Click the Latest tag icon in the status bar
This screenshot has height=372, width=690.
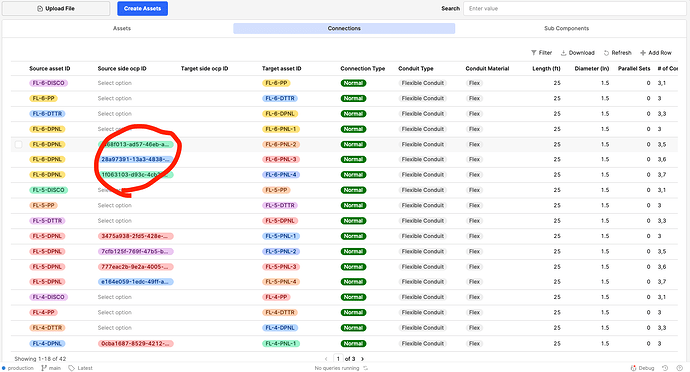(71, 368)
